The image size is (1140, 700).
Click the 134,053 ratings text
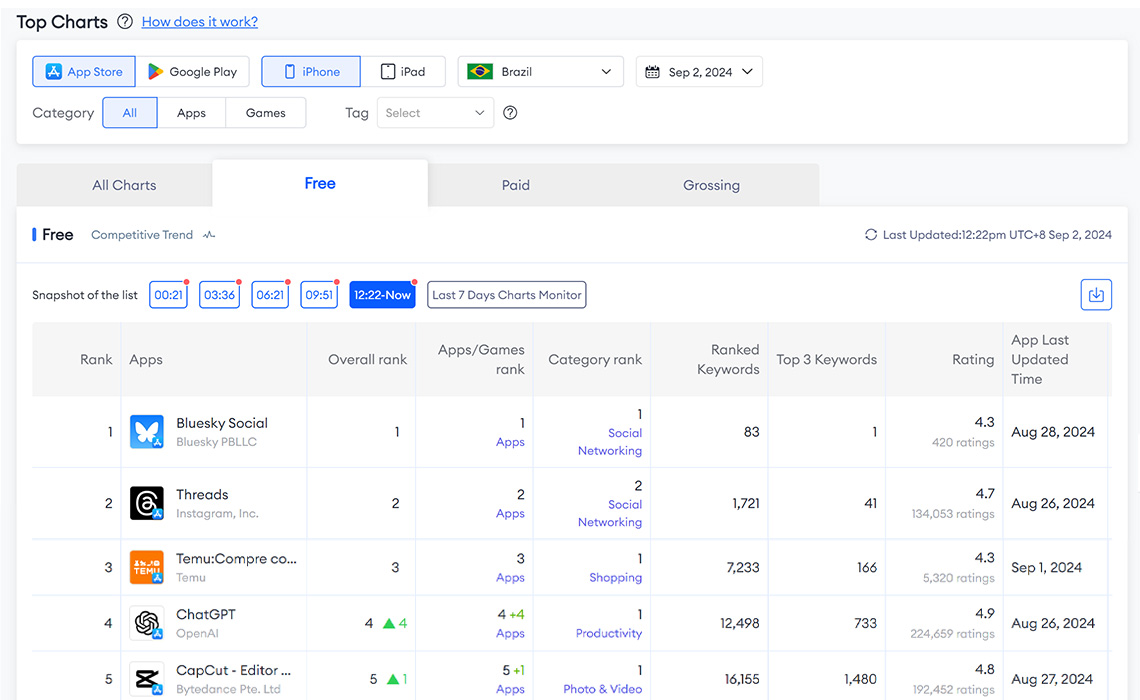952,513
